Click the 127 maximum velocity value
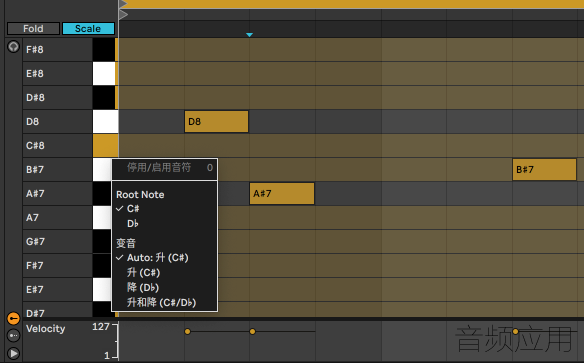The image size is (584, 363). click(x=101, y=327)
